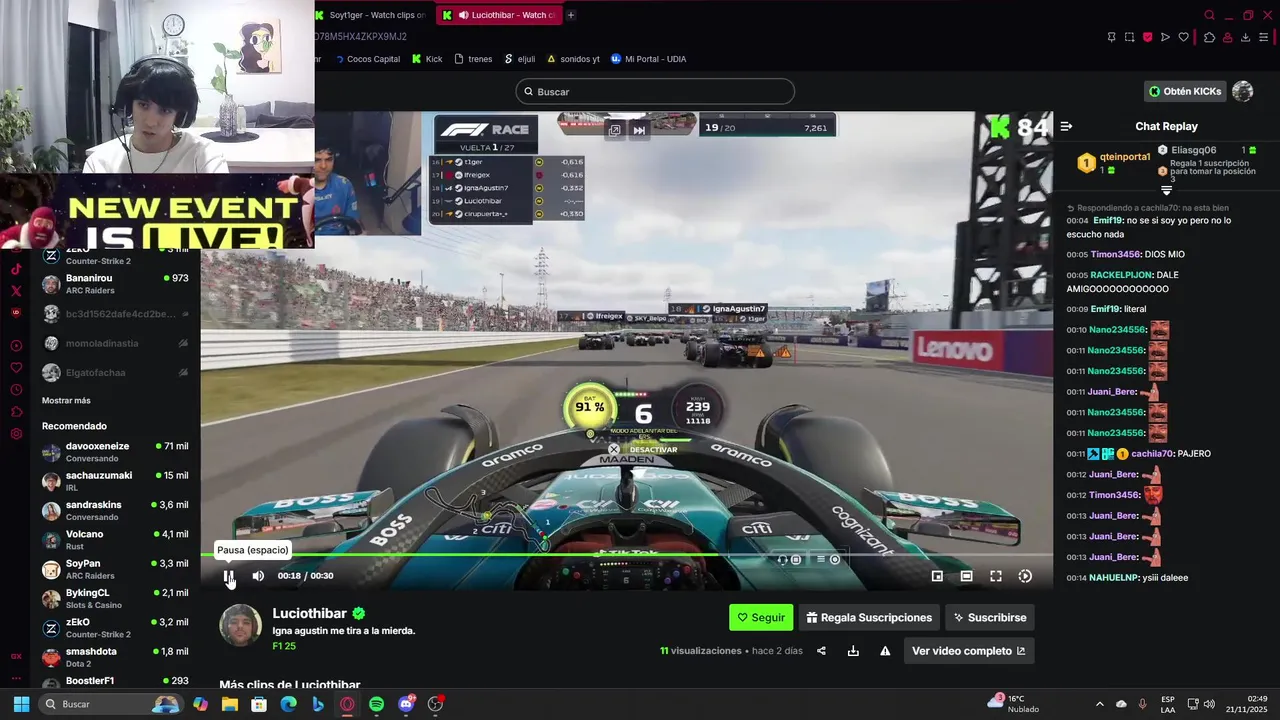Open X (Twitter) in the browser sidebar
1280x720 pixels.
pos(16,291)
